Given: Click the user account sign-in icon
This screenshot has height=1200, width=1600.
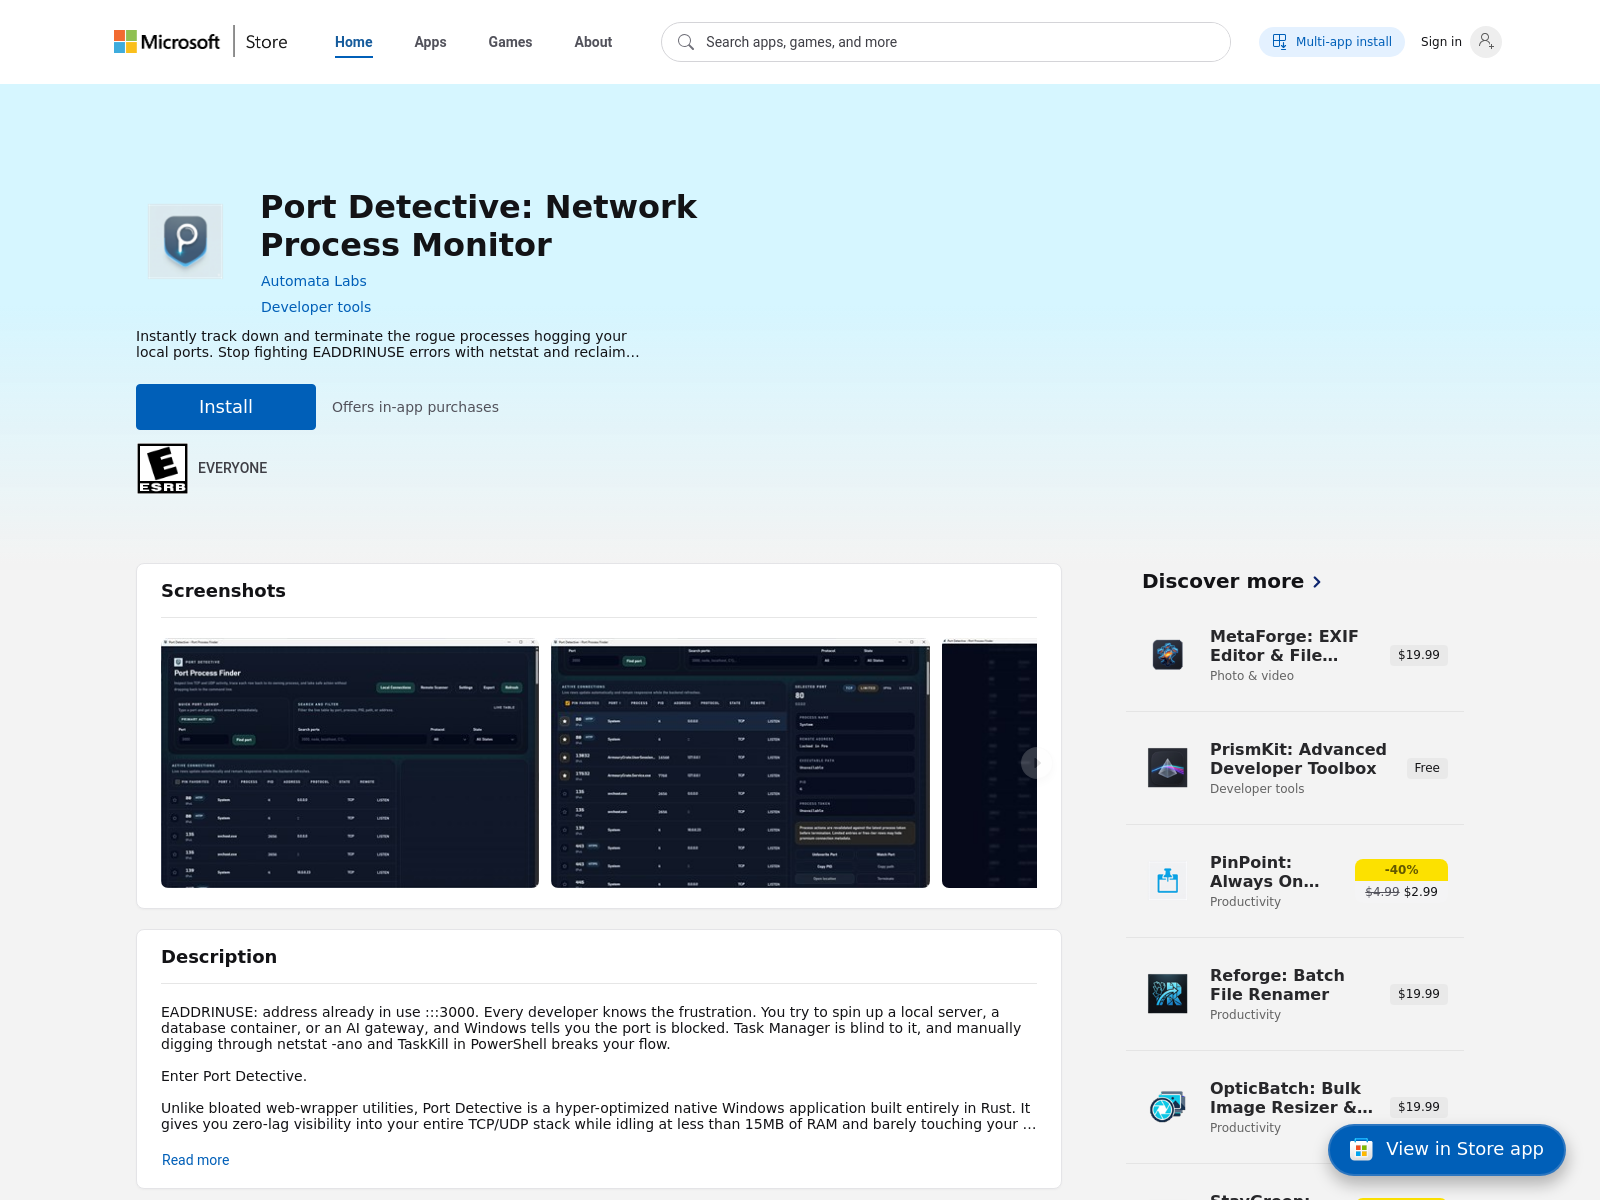Looking at the screenshot, I should click(x=1486, y=42).
